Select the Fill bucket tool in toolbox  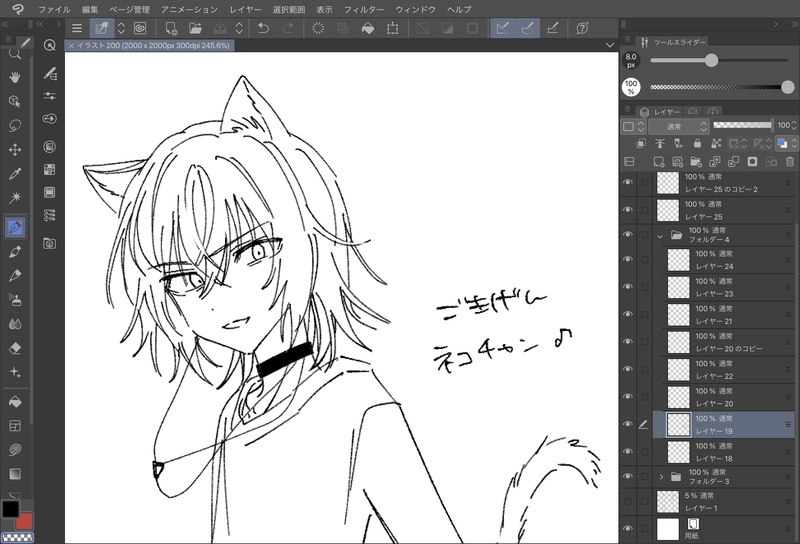point(15,402)
